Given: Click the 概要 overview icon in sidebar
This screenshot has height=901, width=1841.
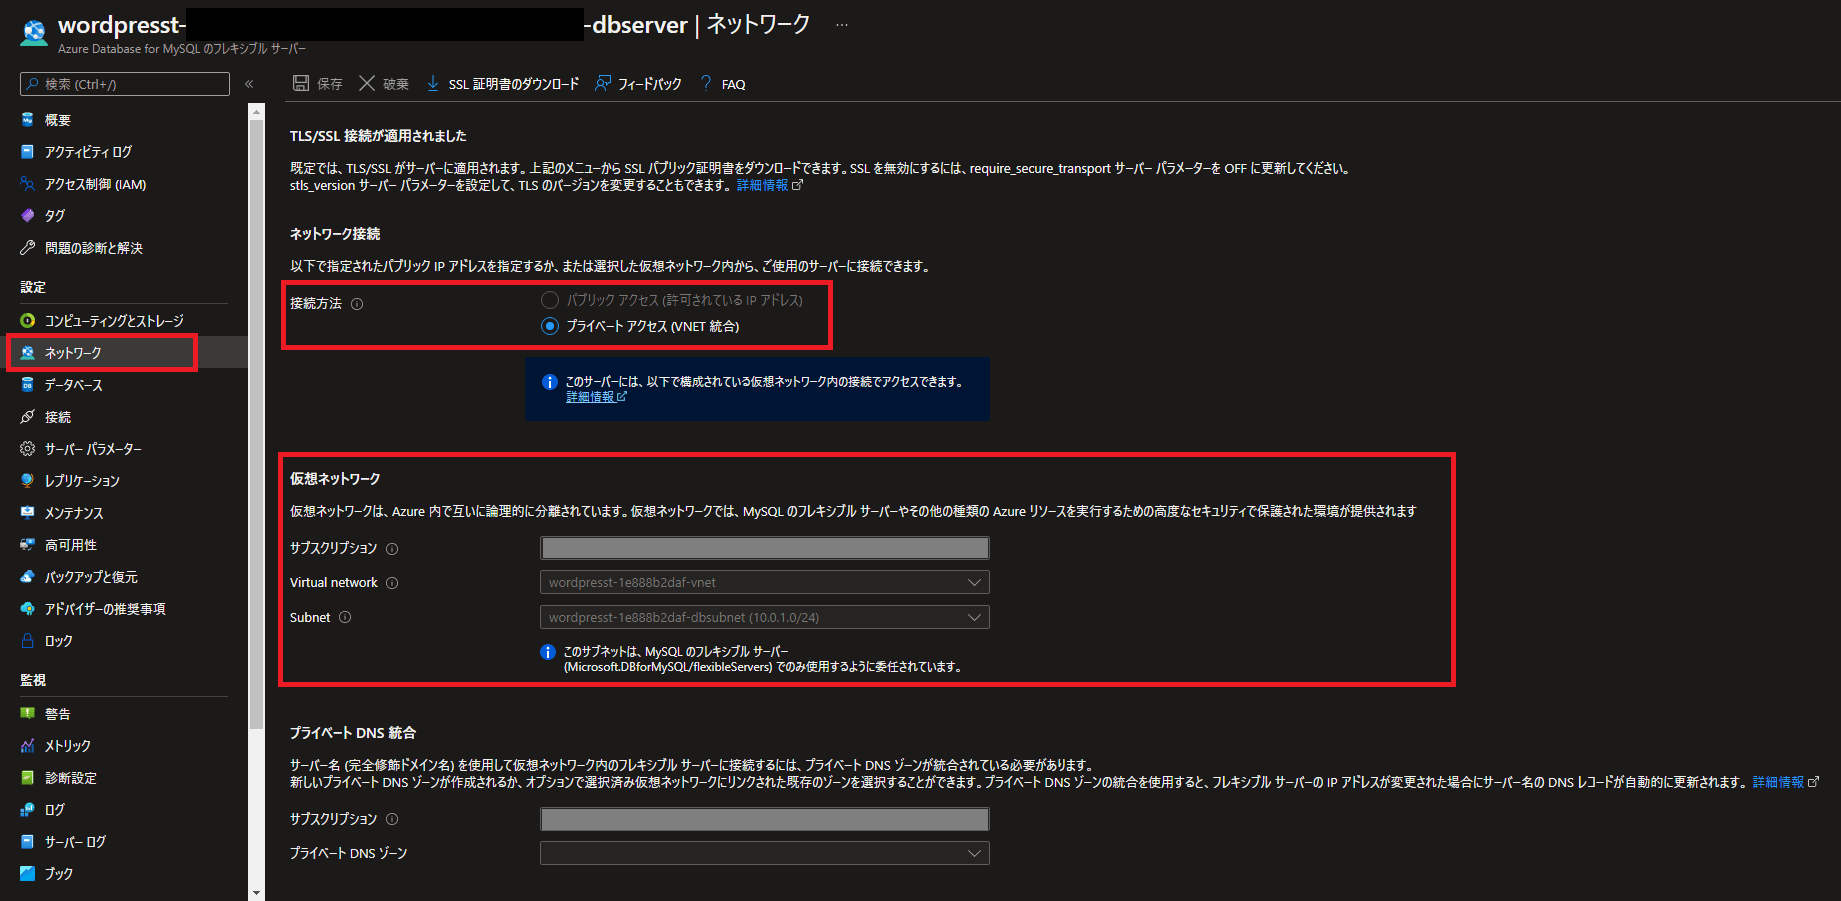Looking at the screenshot, I should click(28, 120).
